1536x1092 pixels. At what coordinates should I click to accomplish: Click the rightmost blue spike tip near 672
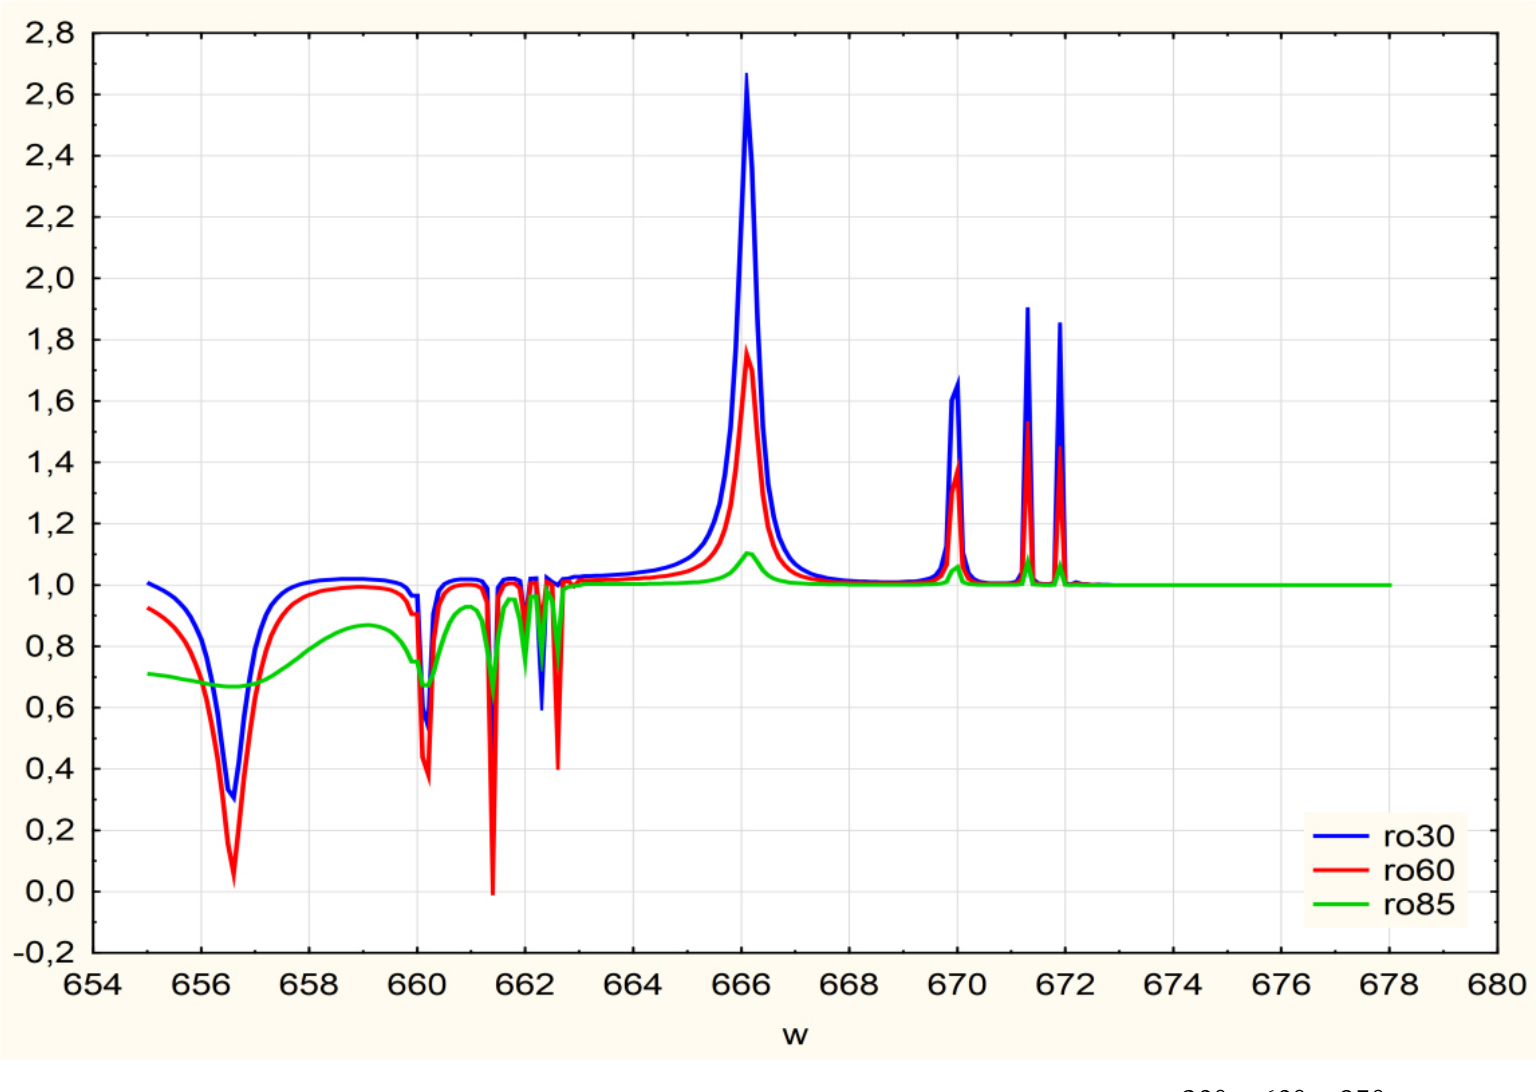point(1060,324)
